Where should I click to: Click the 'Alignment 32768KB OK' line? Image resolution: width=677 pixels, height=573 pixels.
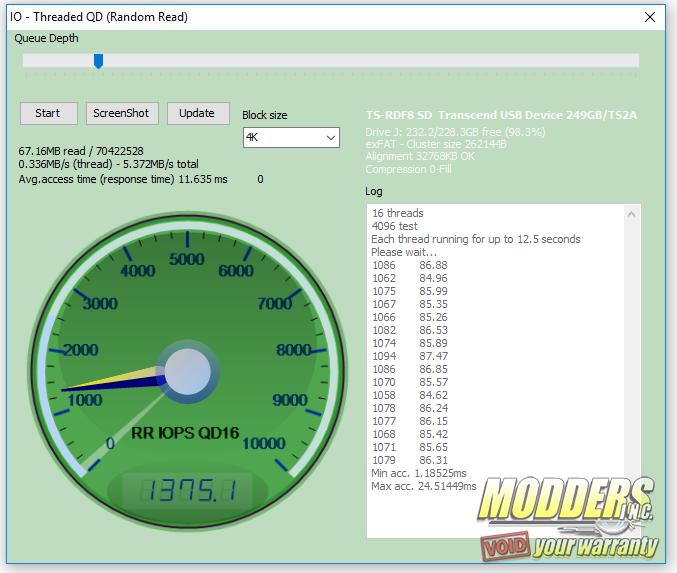(420, 156)
